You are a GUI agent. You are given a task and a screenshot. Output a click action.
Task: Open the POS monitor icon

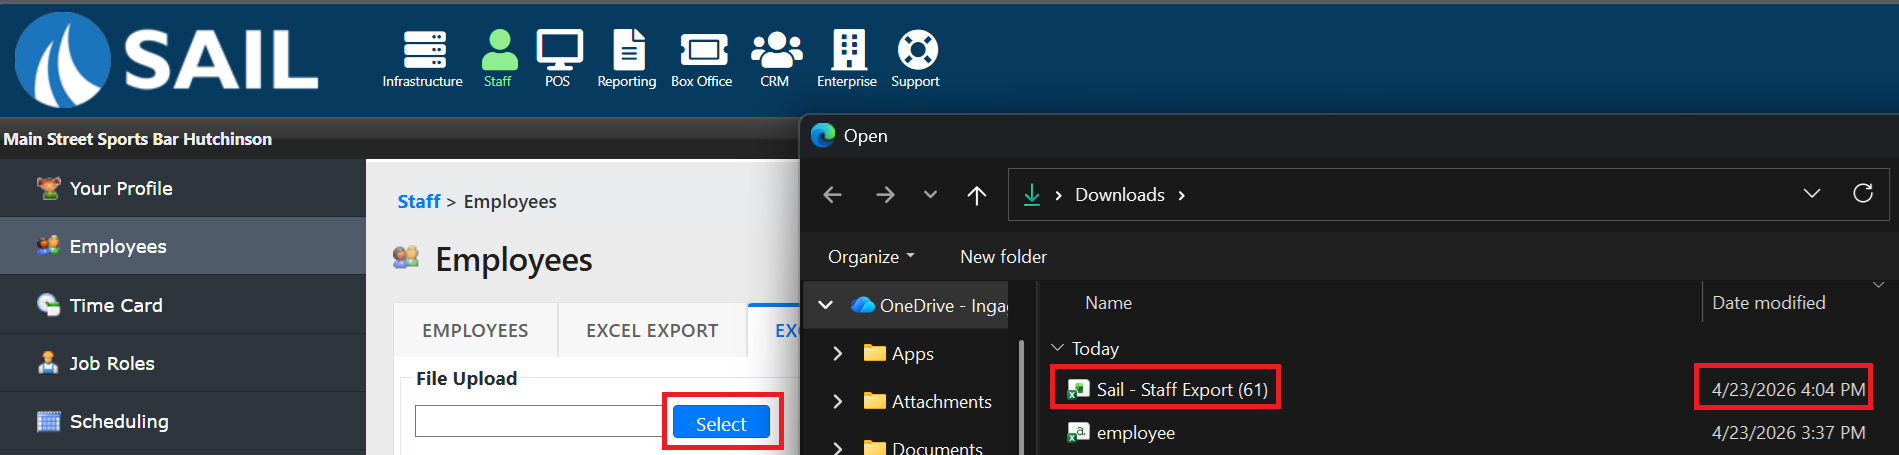(558, 50)
